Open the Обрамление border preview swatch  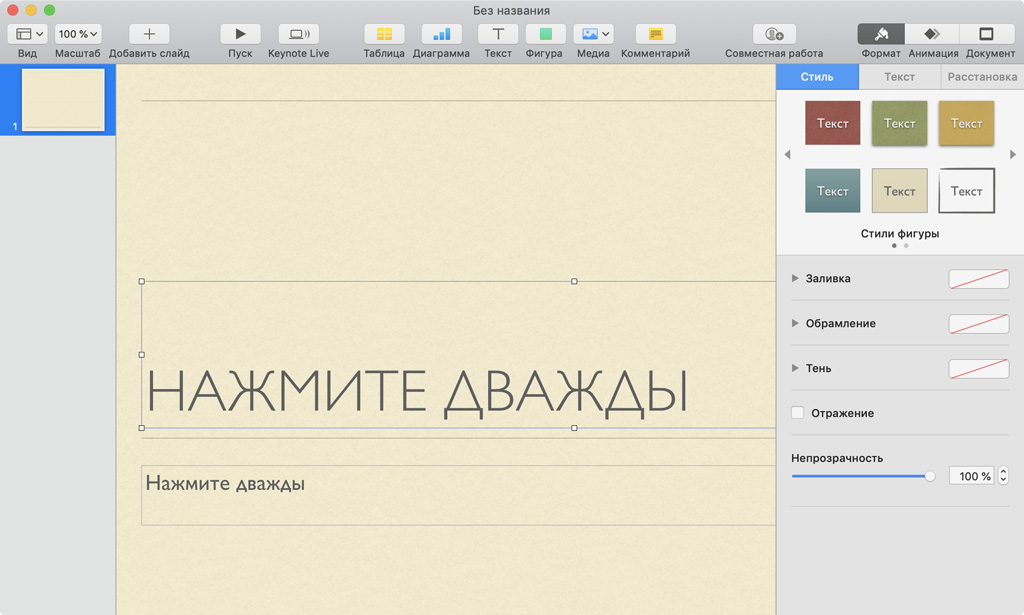[x=978, y=324]
